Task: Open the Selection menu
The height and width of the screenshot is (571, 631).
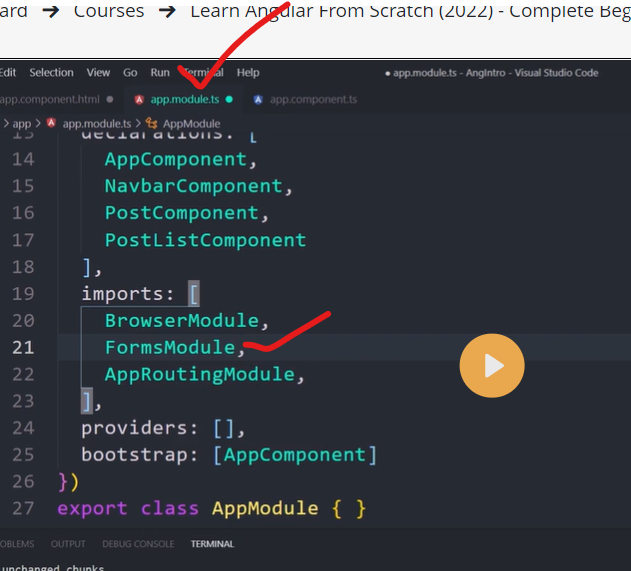Action: (51, 72)
